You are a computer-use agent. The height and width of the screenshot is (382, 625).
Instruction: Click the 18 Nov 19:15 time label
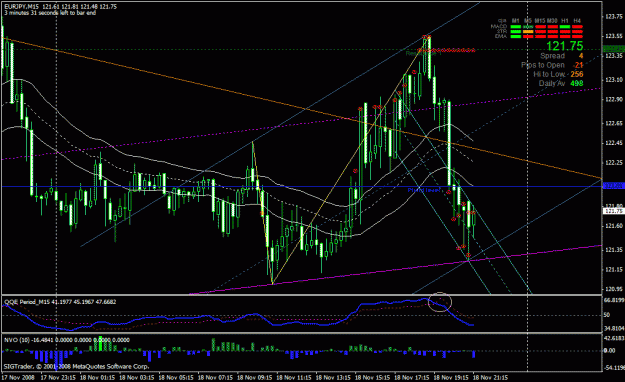(452, 377)
